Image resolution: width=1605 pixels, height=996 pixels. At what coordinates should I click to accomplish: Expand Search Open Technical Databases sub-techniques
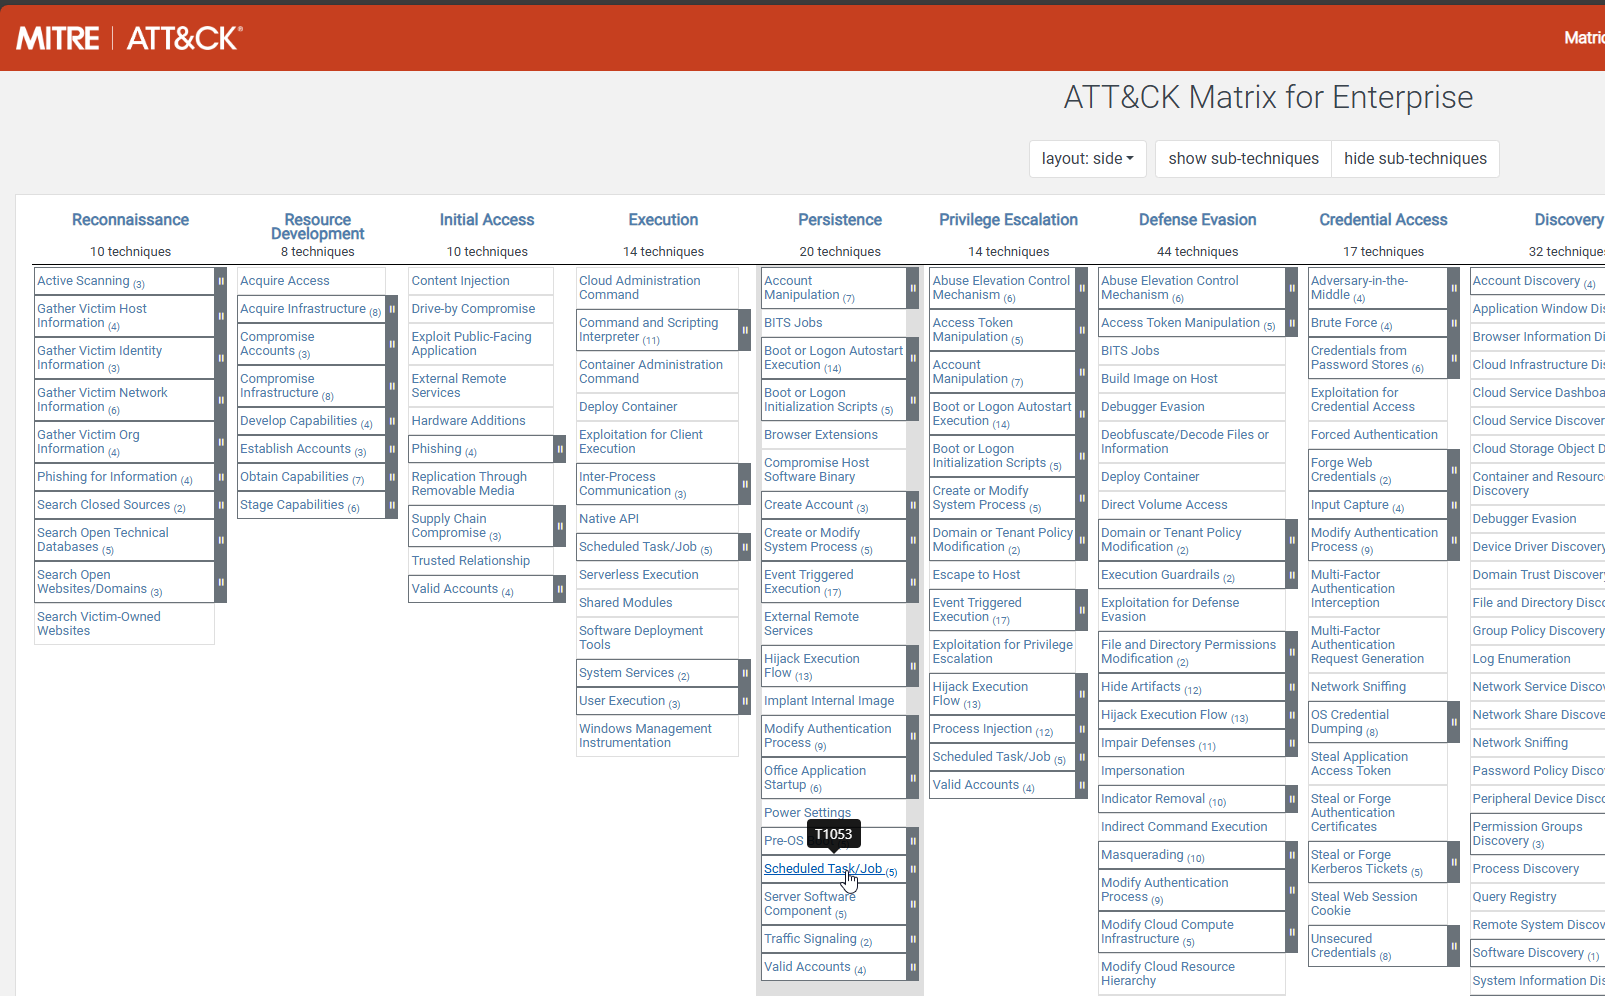pos(221,540)
